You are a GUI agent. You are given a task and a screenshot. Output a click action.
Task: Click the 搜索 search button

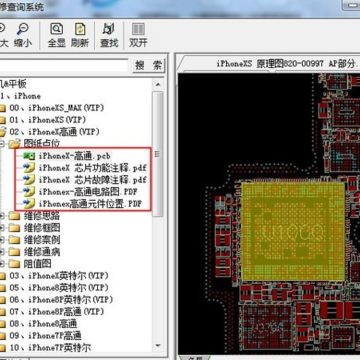coord(149,66)
